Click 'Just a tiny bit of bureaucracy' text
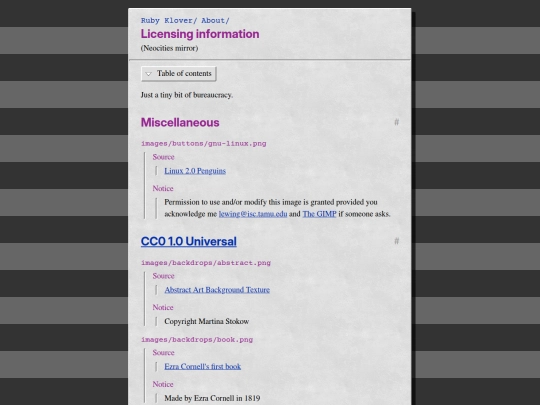 point(187,95)
